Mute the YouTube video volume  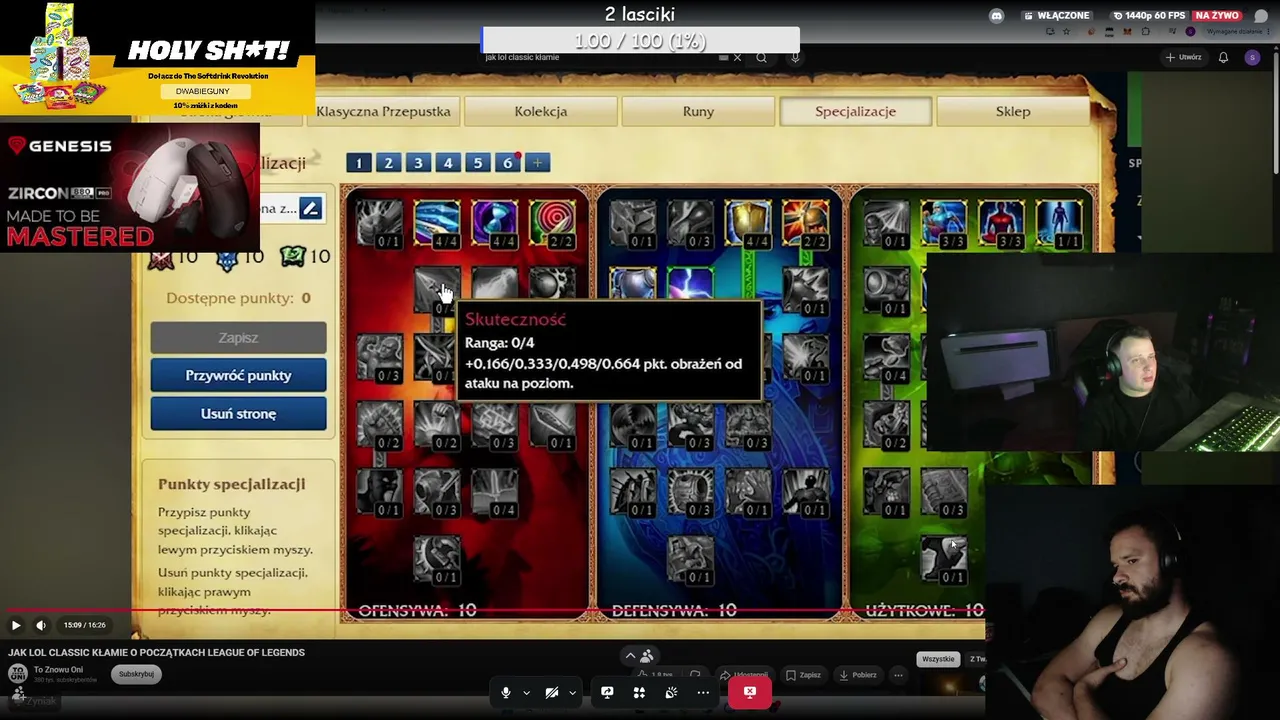coord(41,625)
